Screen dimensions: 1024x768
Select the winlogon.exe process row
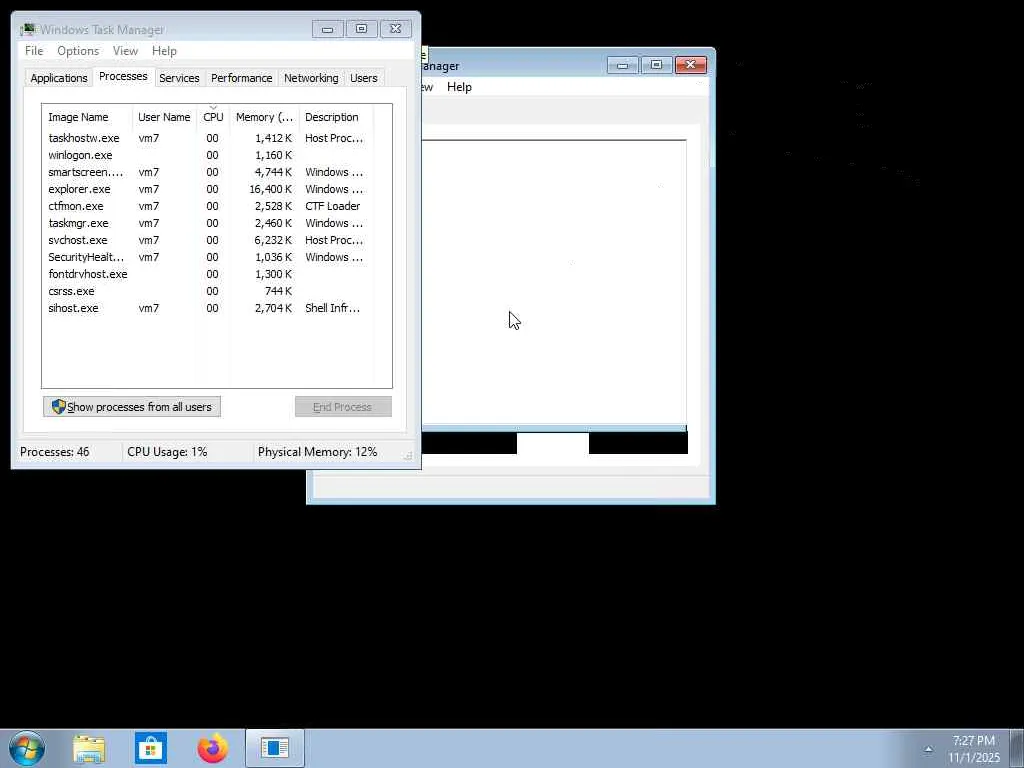click(x=208, y=155)
